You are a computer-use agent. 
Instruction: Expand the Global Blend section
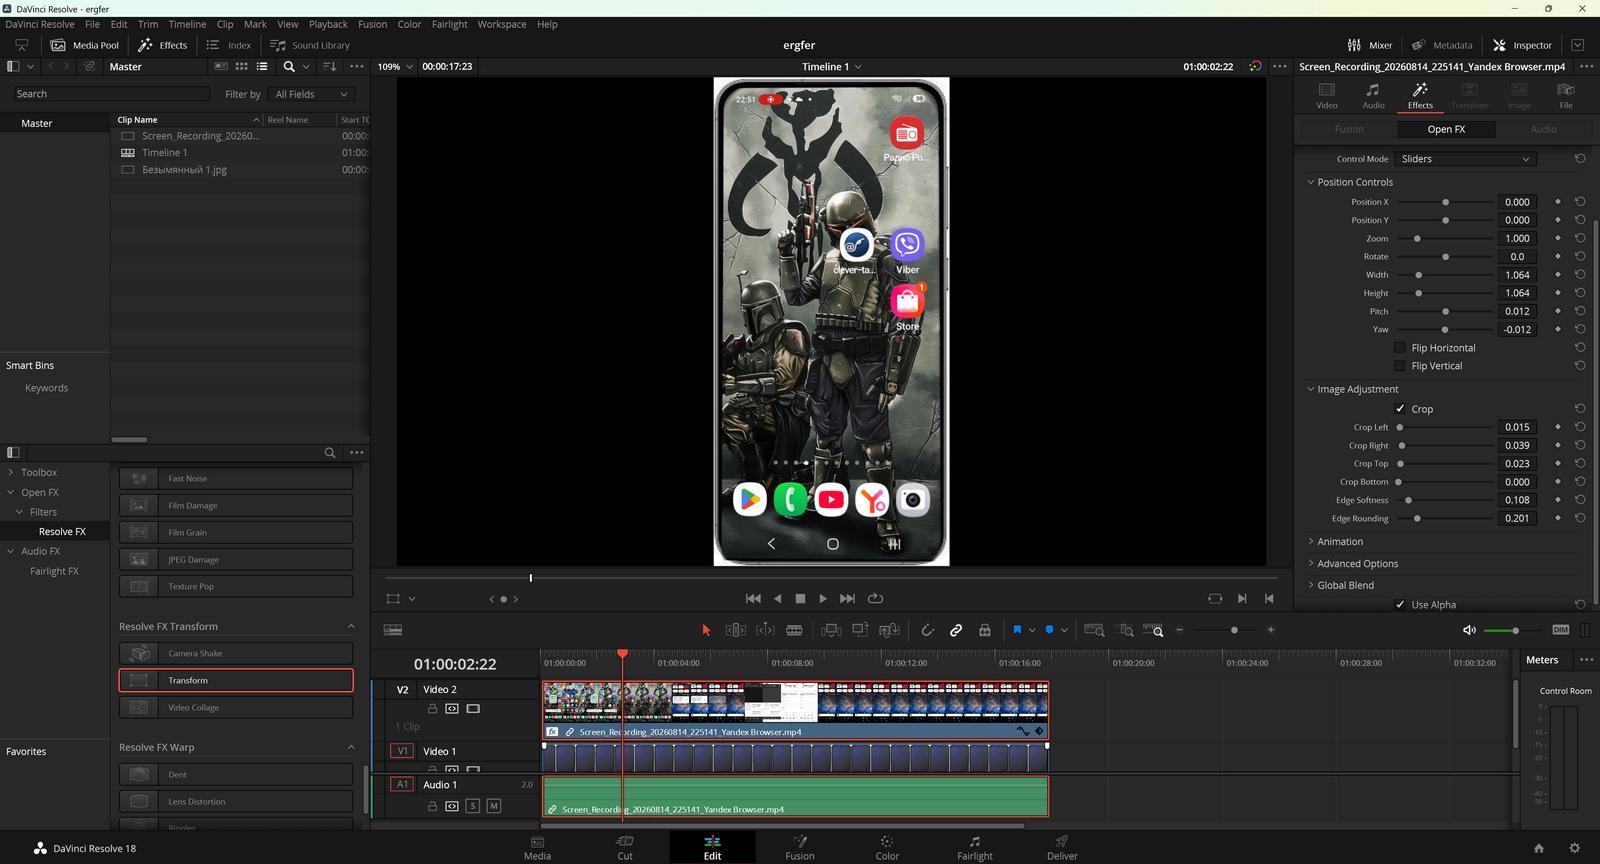pos(1311,586)
